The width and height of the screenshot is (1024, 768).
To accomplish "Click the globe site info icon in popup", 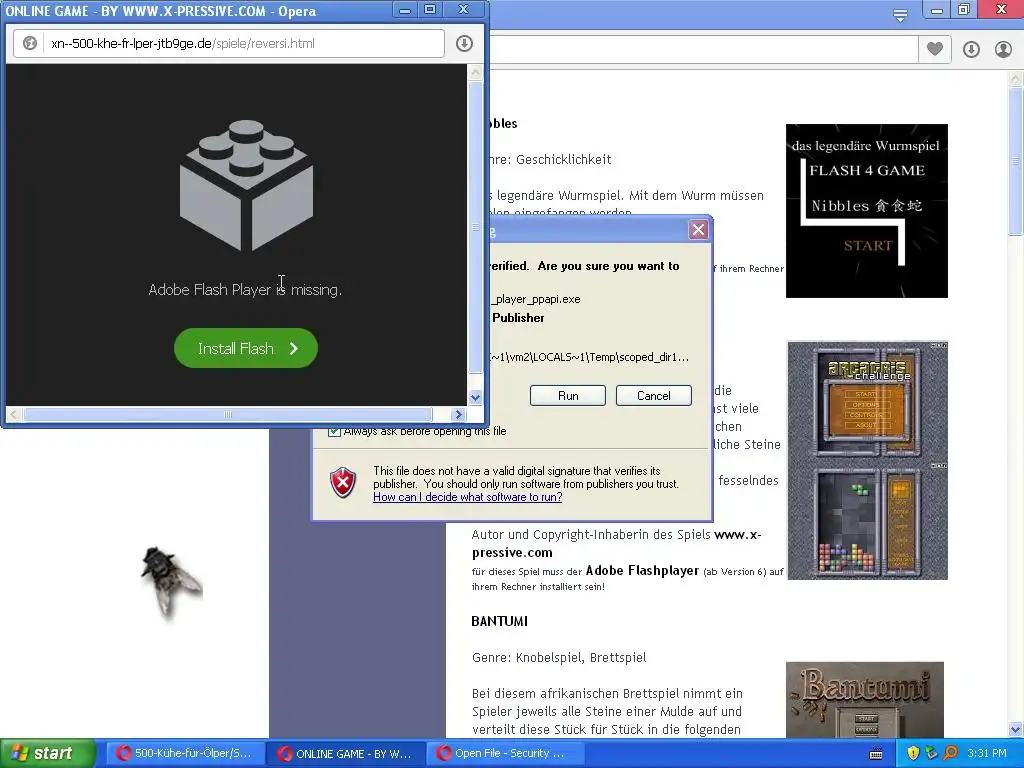I will [29, 44].
